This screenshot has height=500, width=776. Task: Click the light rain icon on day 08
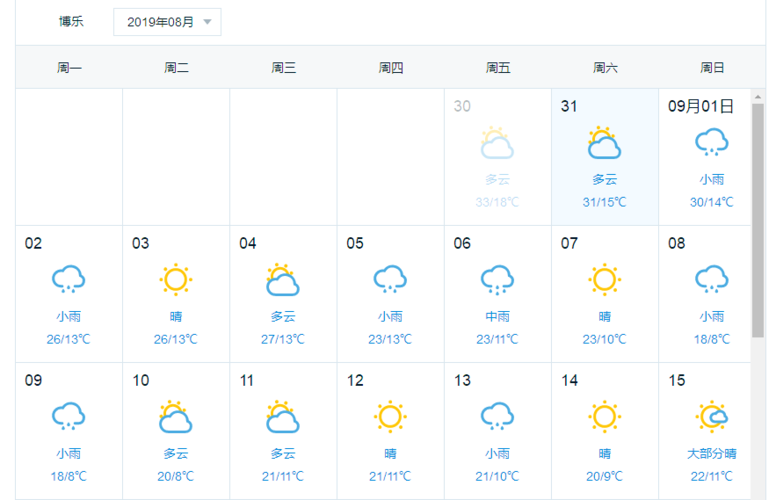[x=712, y=279]
